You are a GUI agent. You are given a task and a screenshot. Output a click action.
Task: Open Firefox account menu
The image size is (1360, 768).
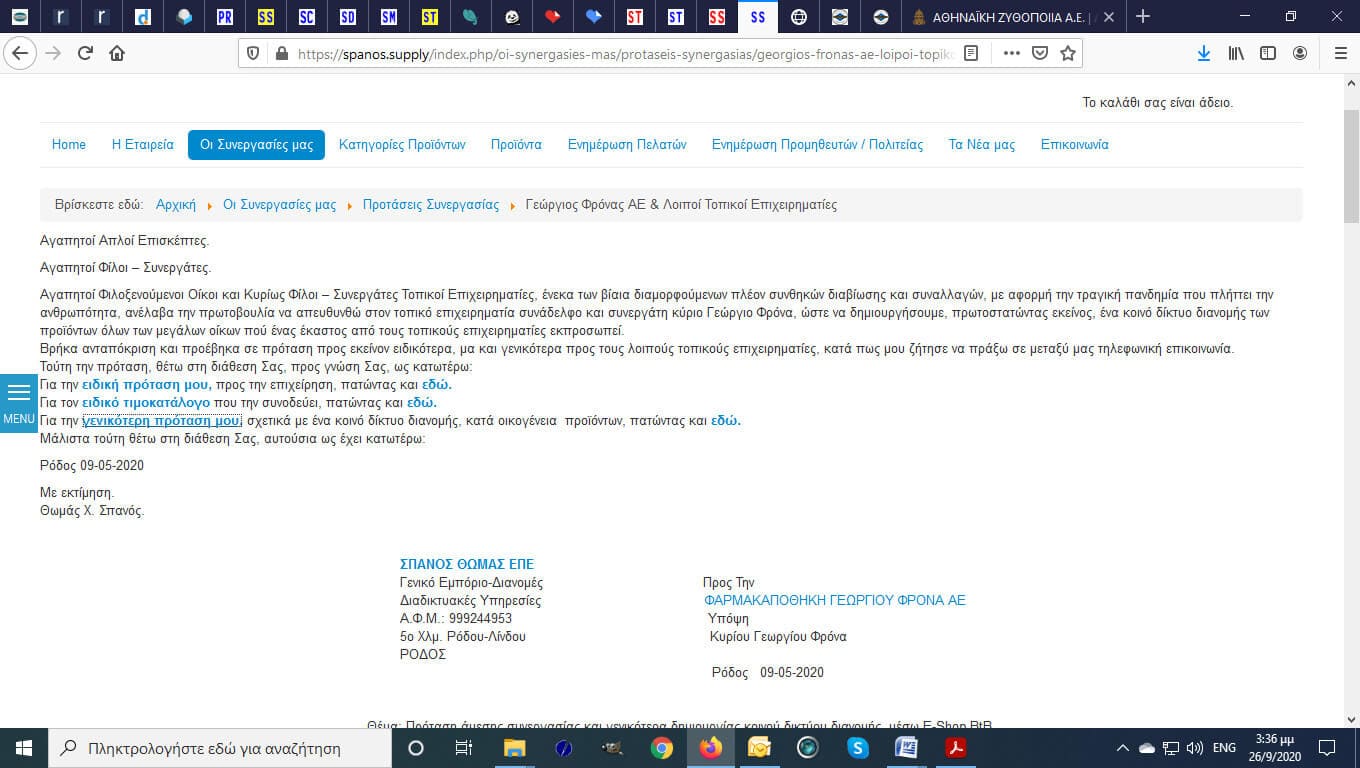[1300, 53]
